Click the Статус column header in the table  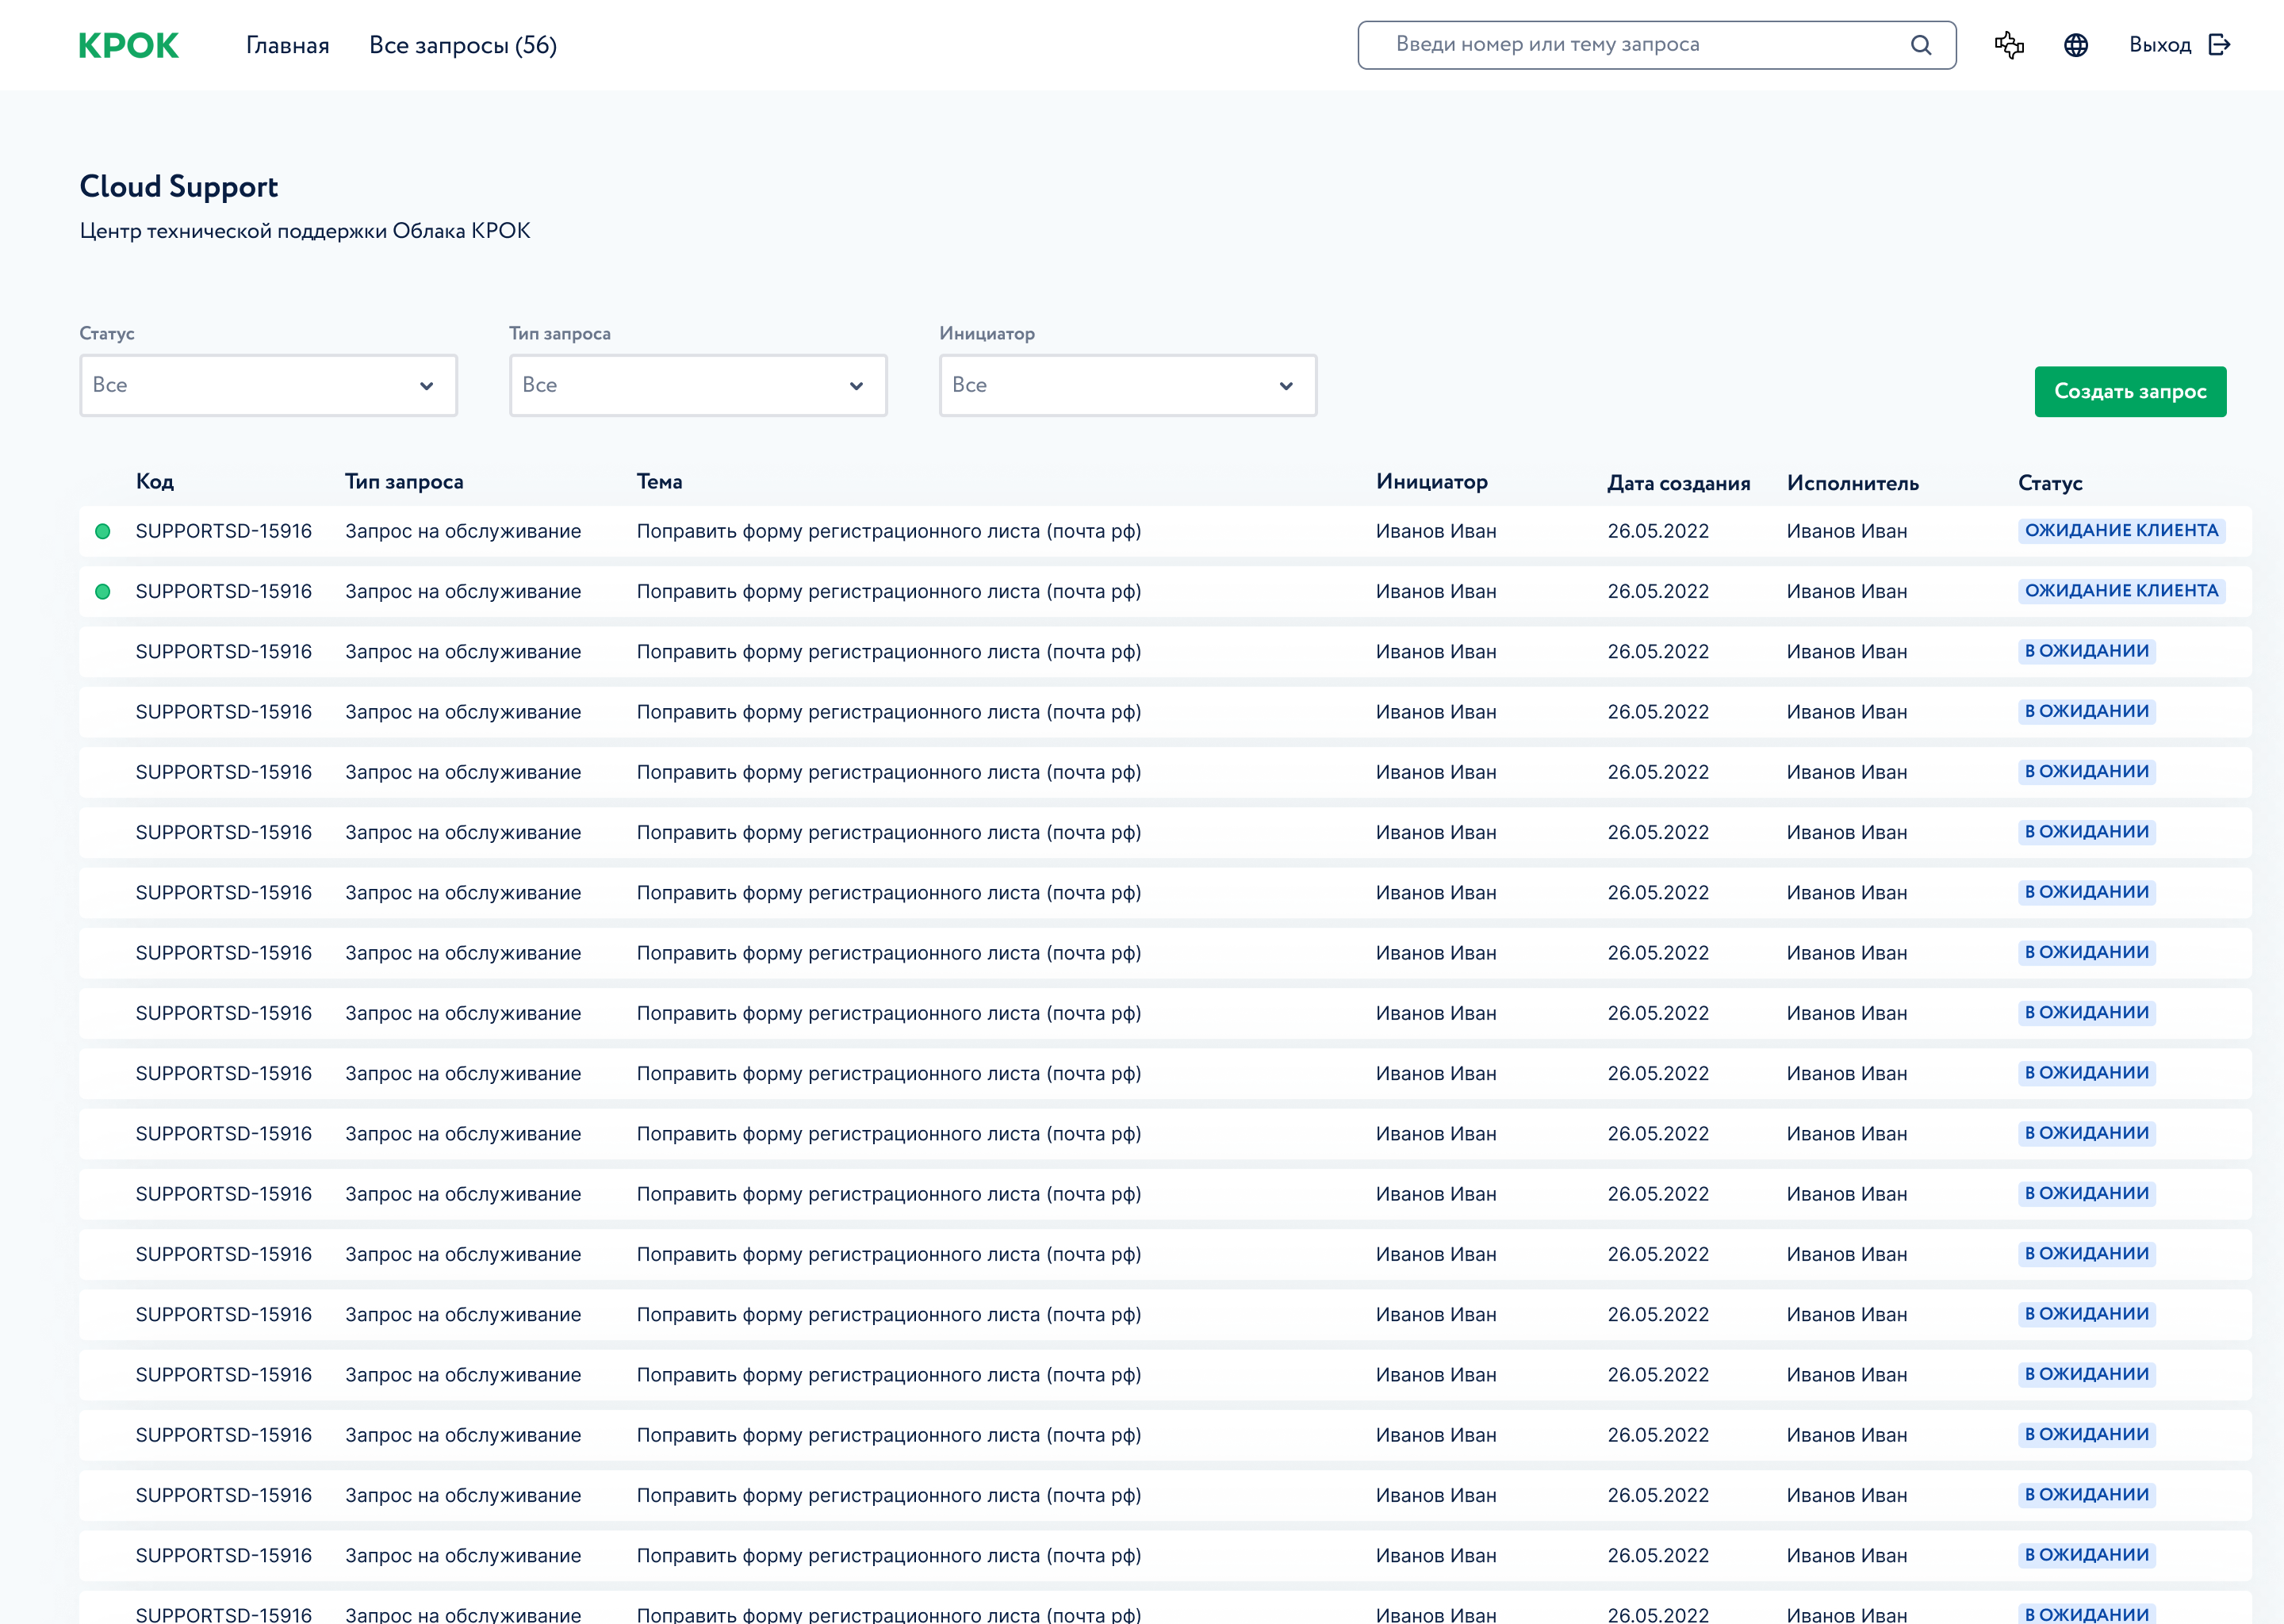pos(2050,483)
